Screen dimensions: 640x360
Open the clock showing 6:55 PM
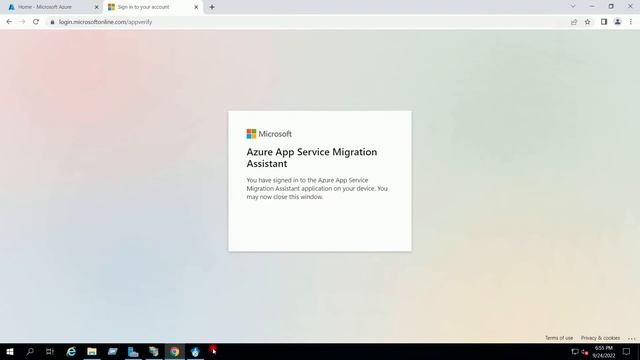point(603,352)
